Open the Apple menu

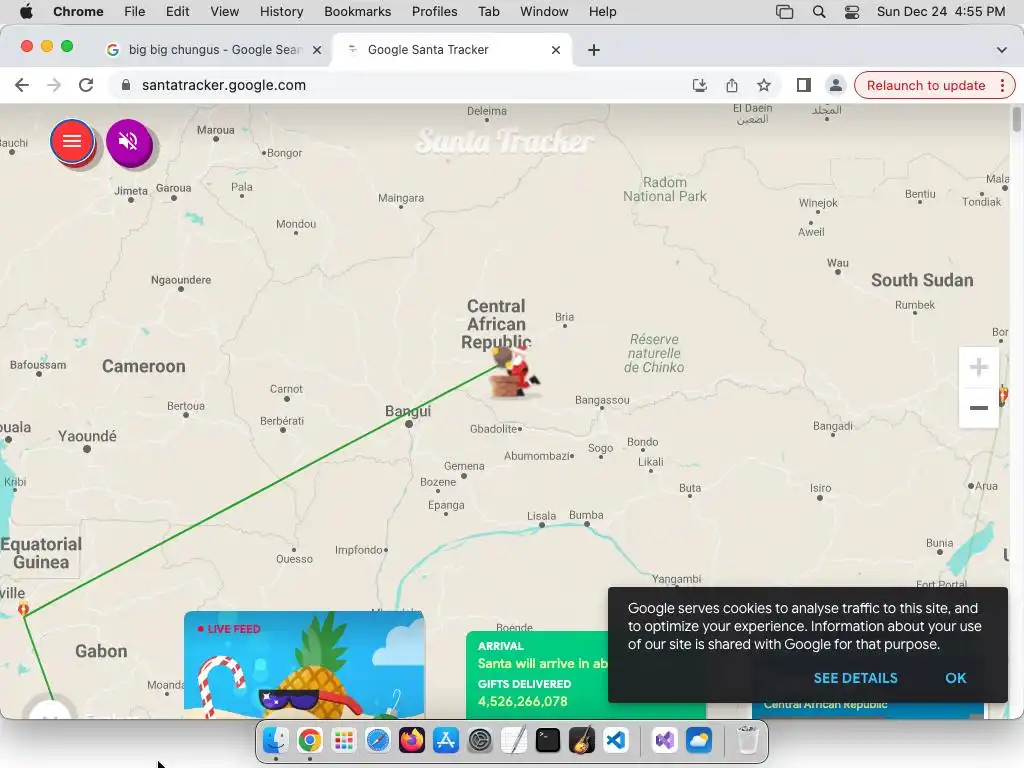coord(26,11)
